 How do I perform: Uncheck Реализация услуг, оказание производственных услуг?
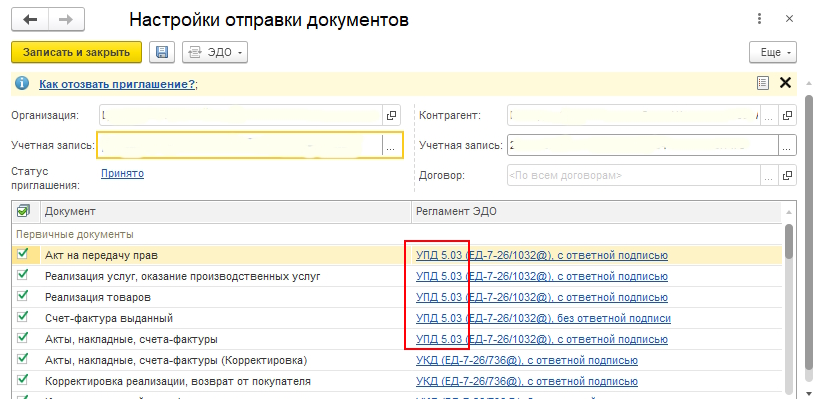coord(22,275)
